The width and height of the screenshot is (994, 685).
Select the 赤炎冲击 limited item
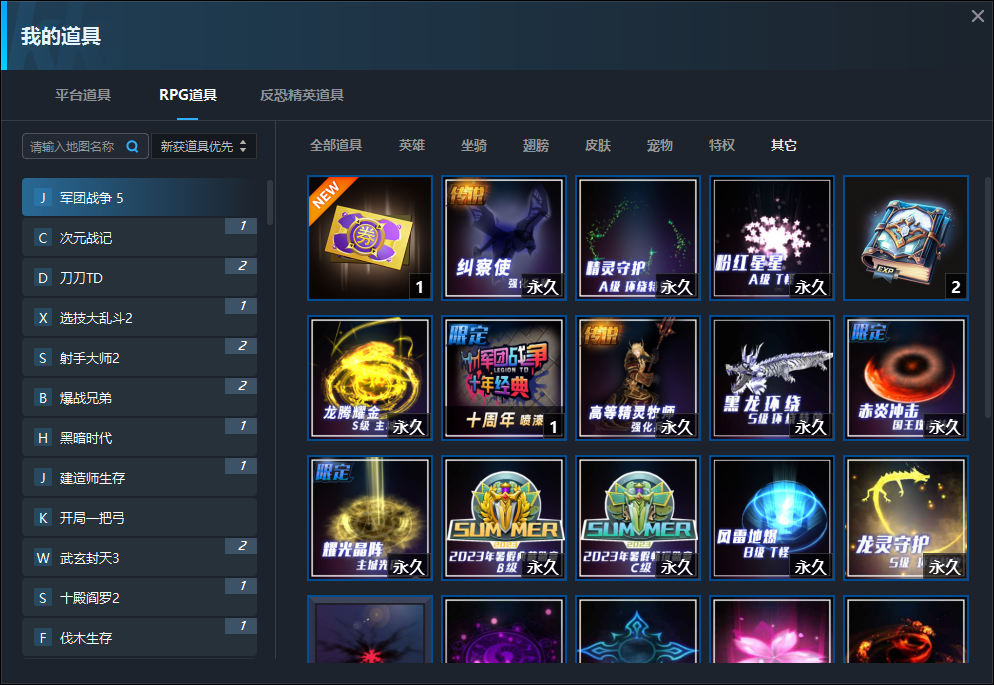coord(906,378)
